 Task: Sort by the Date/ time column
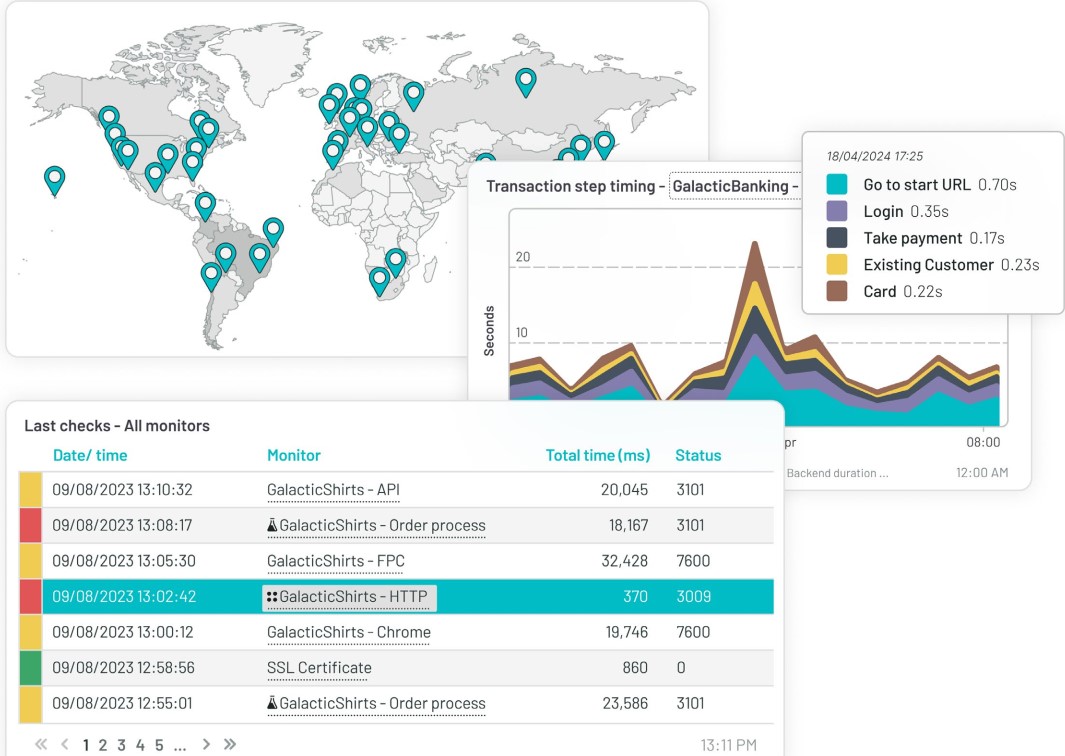[90, 455]
